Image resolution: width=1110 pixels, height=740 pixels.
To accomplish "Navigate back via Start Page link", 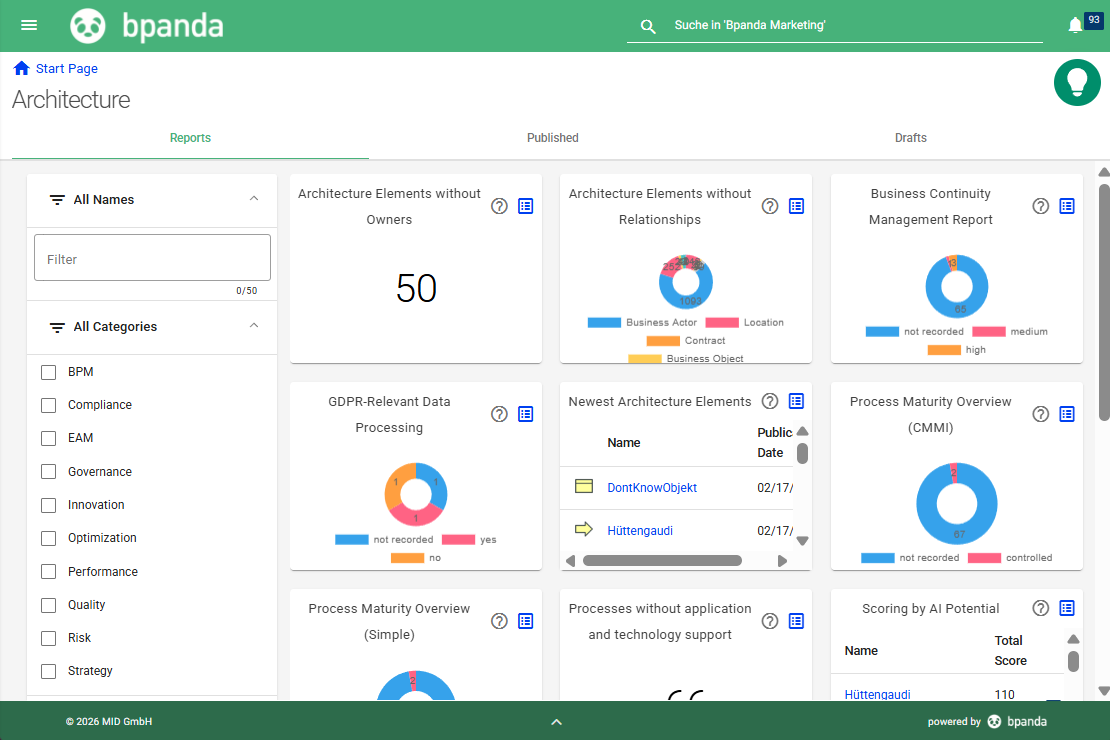I will (x=55, y=67).
